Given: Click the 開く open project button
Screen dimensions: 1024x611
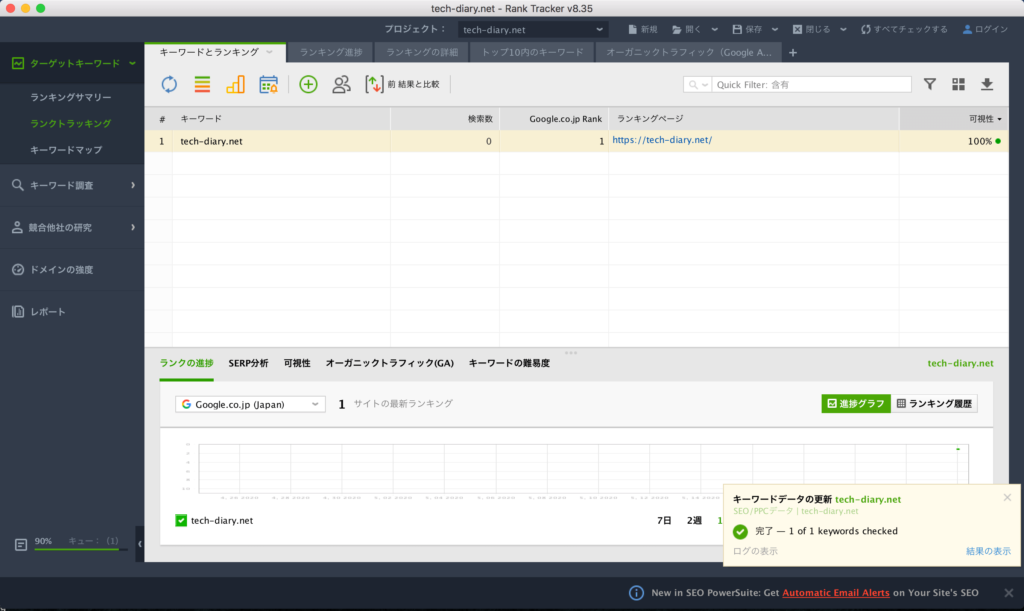Looking at the screenshot, I should coord(686,29).
